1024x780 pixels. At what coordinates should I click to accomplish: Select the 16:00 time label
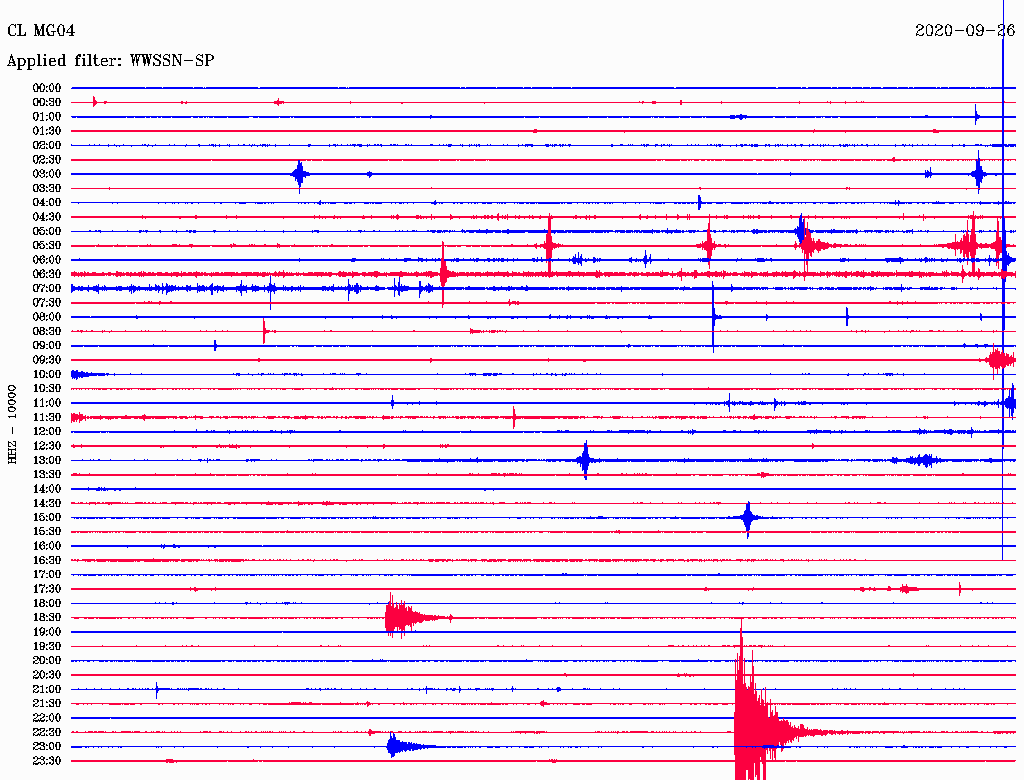47,546
